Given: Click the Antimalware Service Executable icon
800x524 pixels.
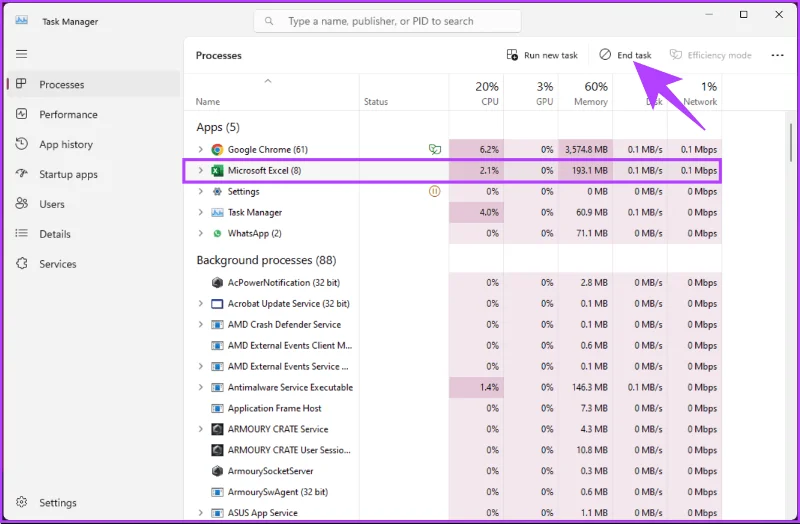Looking at the screenshot, I should [x=217, y=387].
